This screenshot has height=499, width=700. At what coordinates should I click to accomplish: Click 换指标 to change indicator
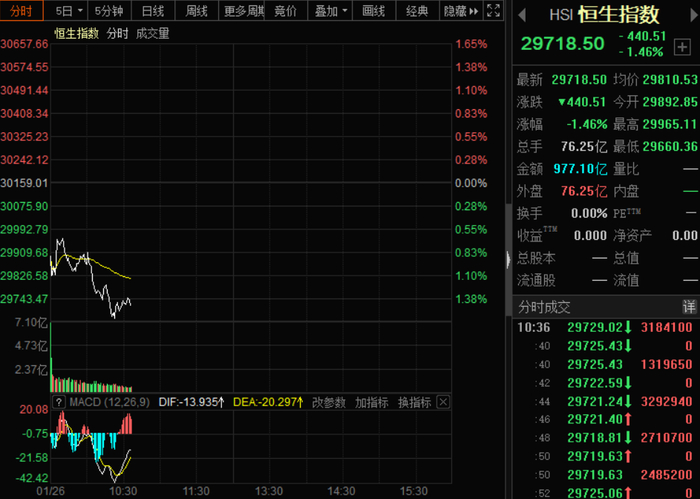[414, 402]
